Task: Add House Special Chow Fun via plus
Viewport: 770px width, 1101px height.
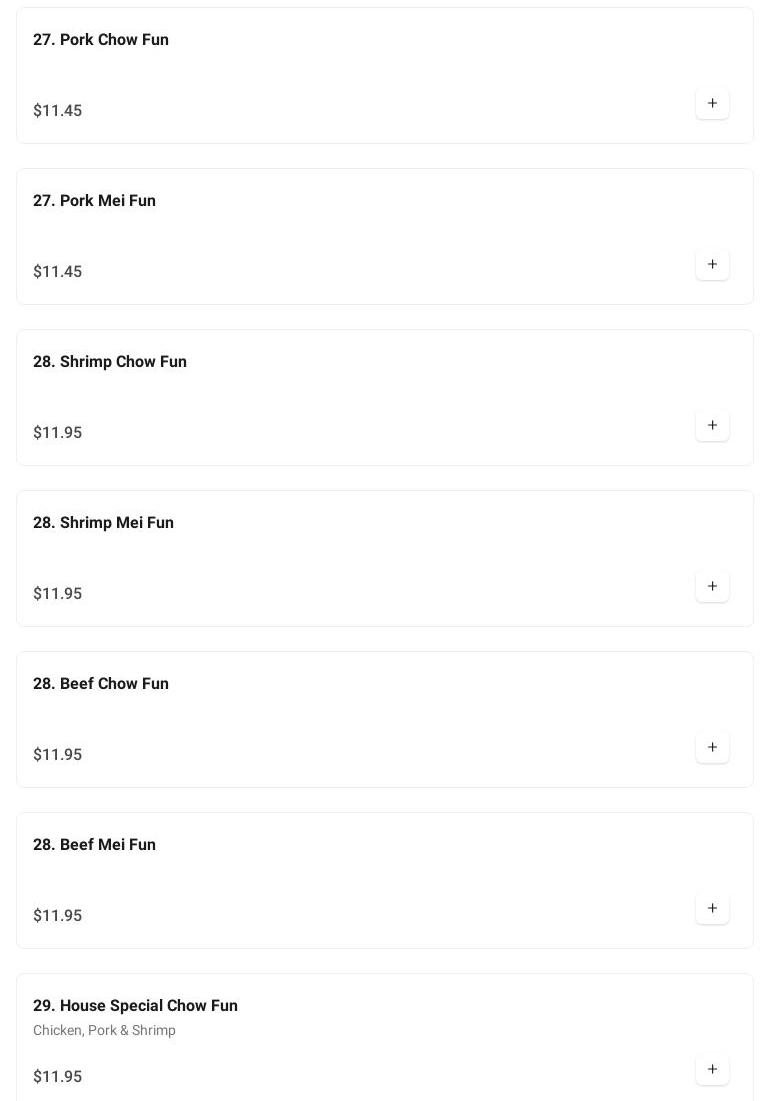Action: tap(712, 1070)
